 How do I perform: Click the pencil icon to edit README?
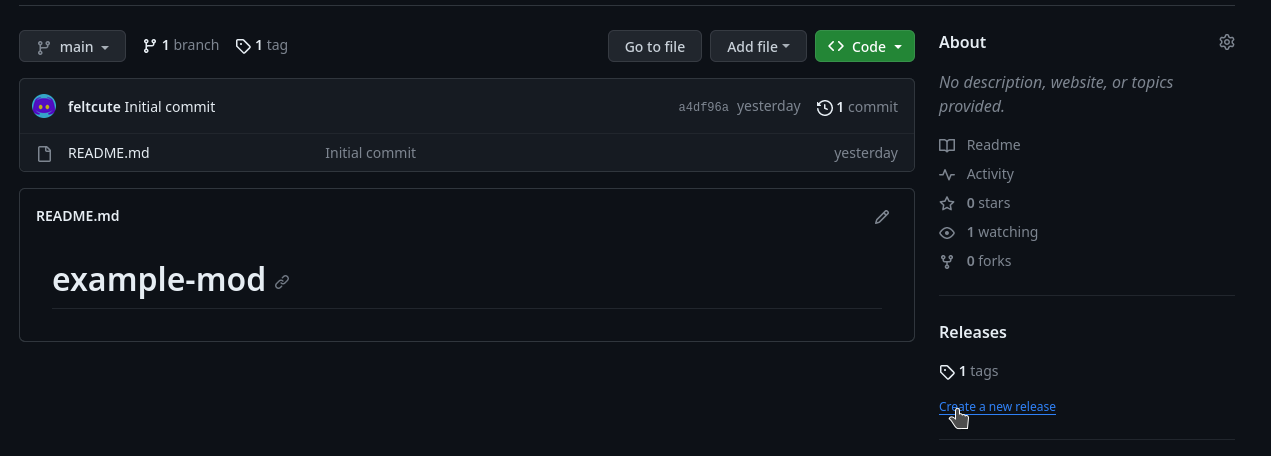(x=882, y=217)
